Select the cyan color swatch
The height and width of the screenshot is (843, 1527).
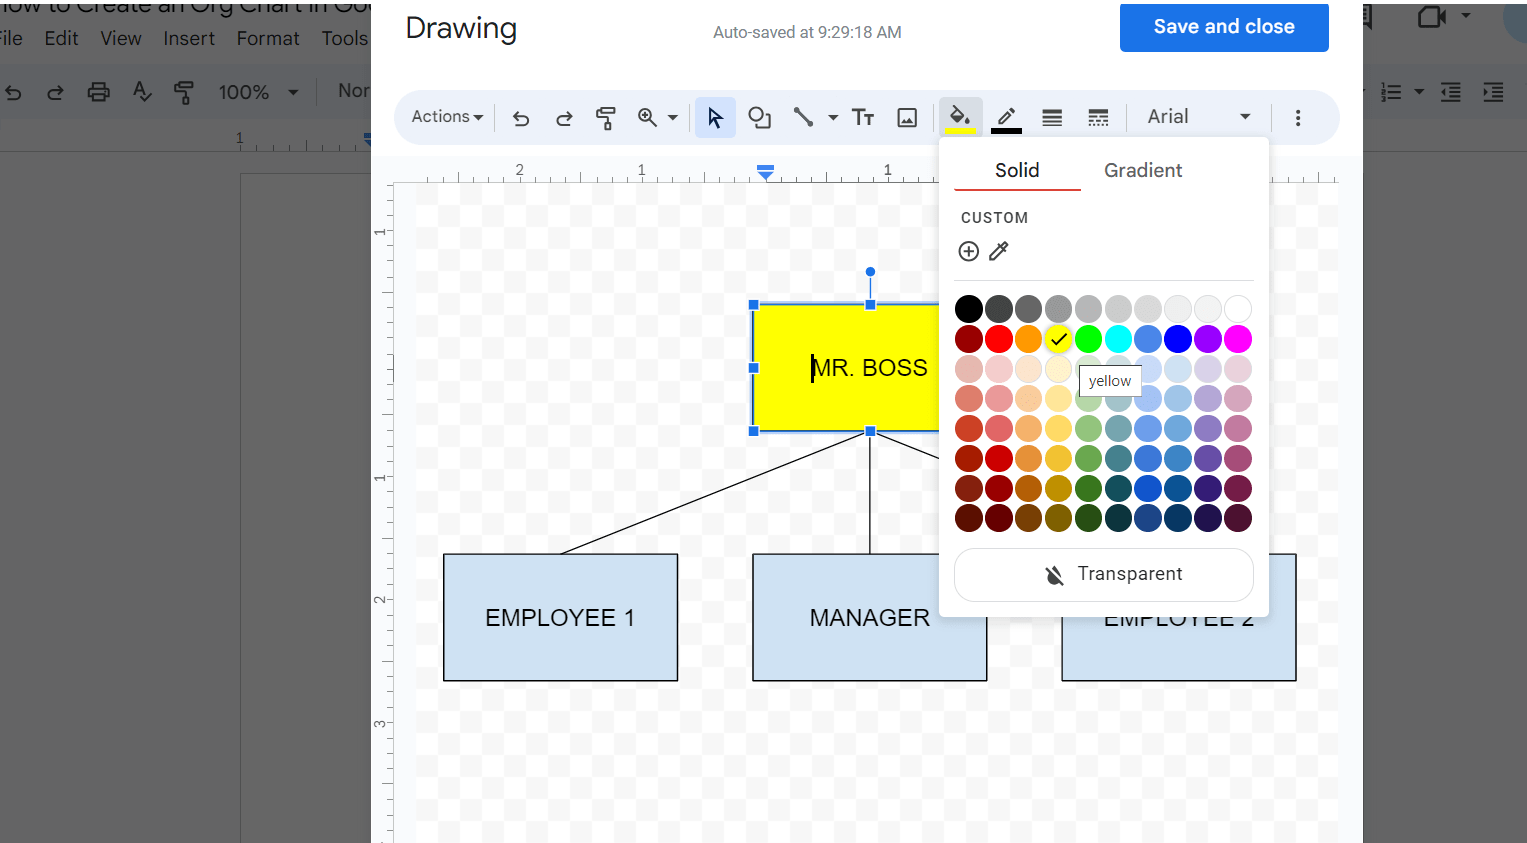click(x=1118, y=339)
